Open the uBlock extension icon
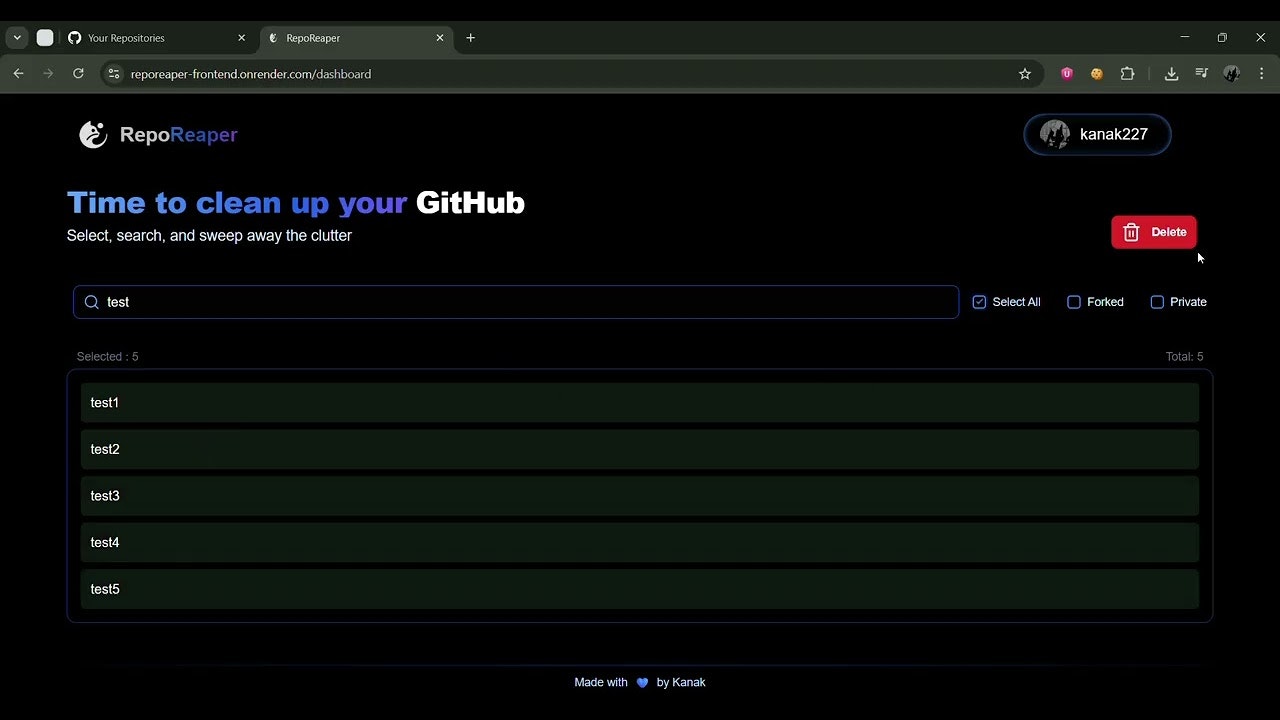 1067,74
